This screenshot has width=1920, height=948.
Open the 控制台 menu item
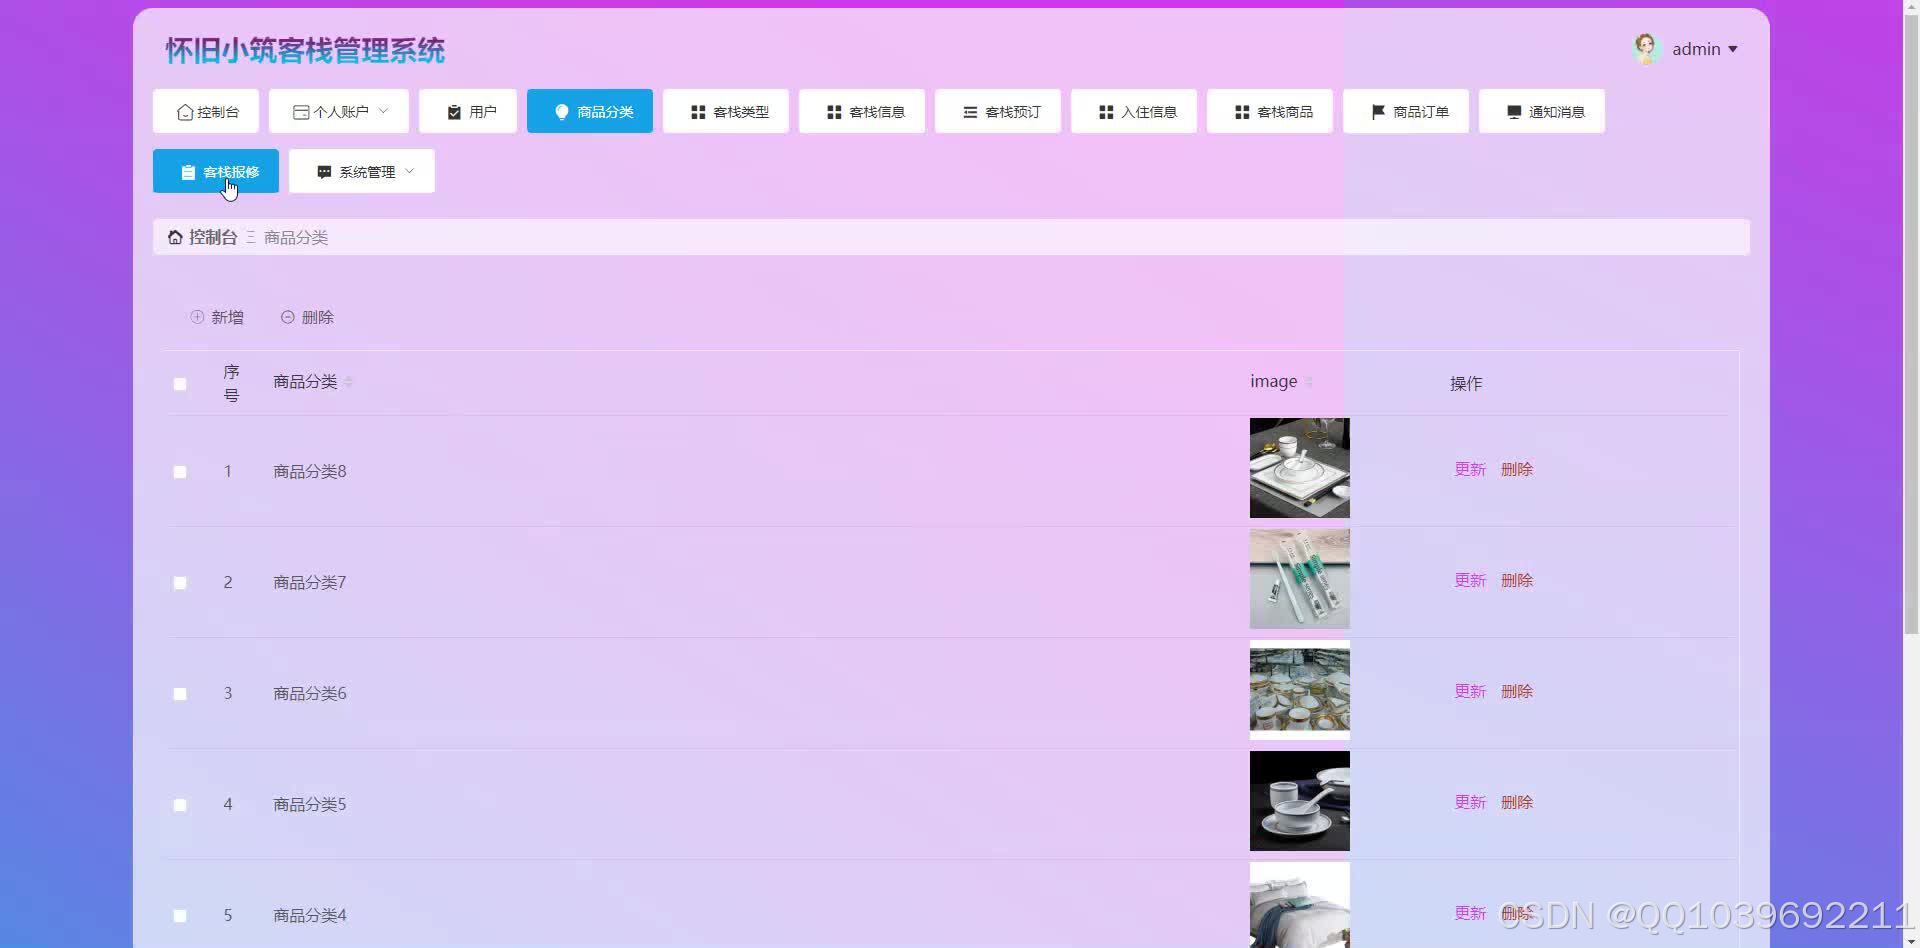(206, 111)
